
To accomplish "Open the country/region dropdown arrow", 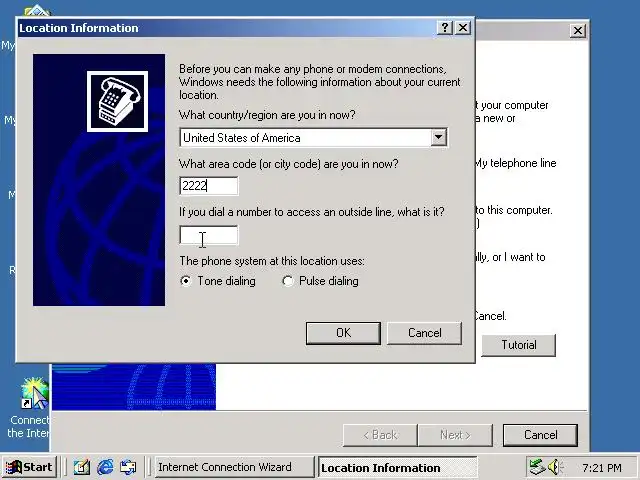I will (x=438, y=137).
